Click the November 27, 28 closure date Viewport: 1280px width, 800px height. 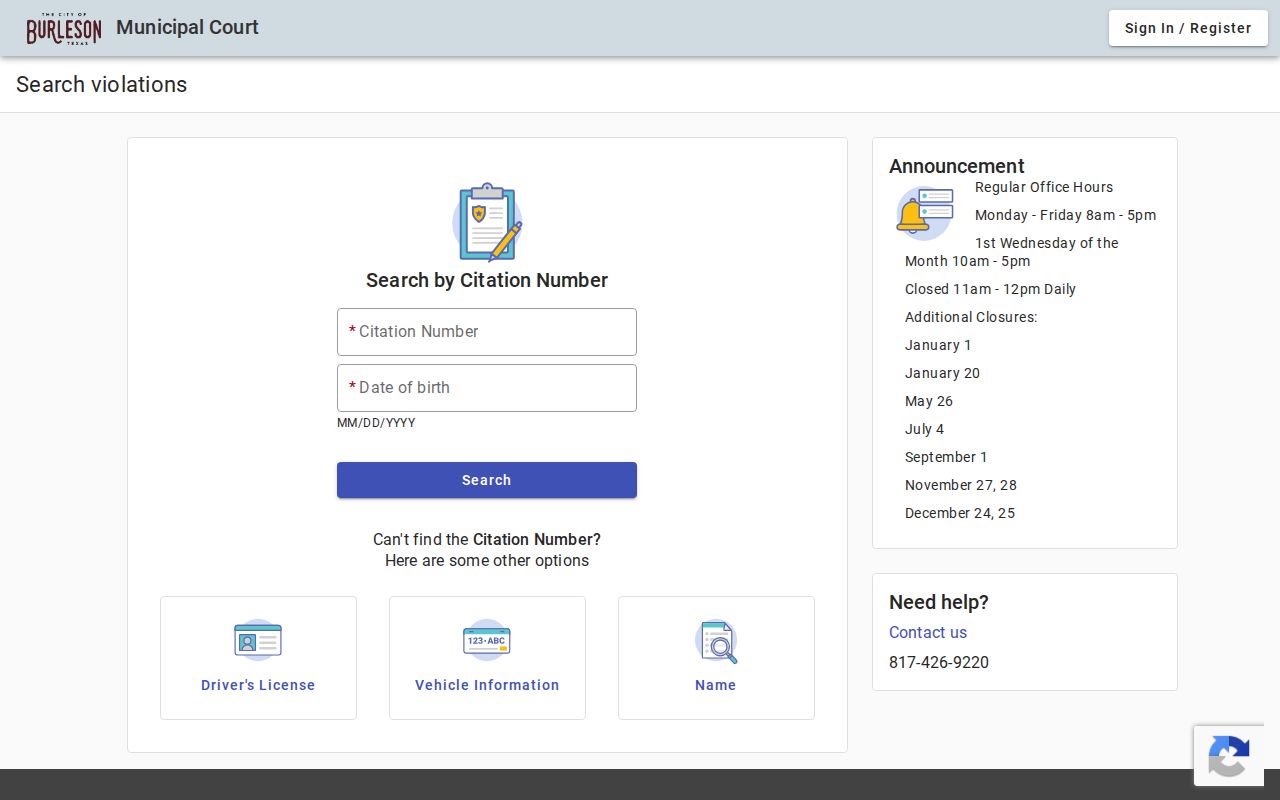pyautogui.click(x=961, y=485)
